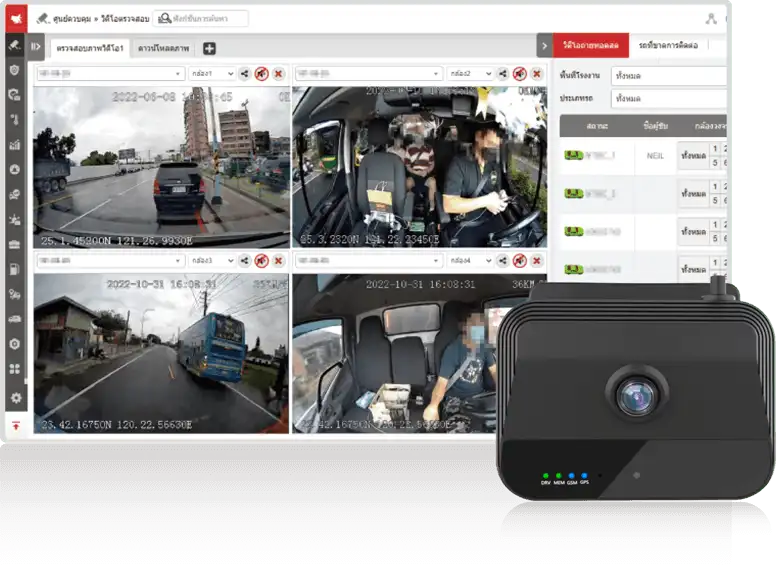The width and height of the screenshot is (780, 571).
Task: Select the car icon in the sidebar
Action: click(15, 319)
